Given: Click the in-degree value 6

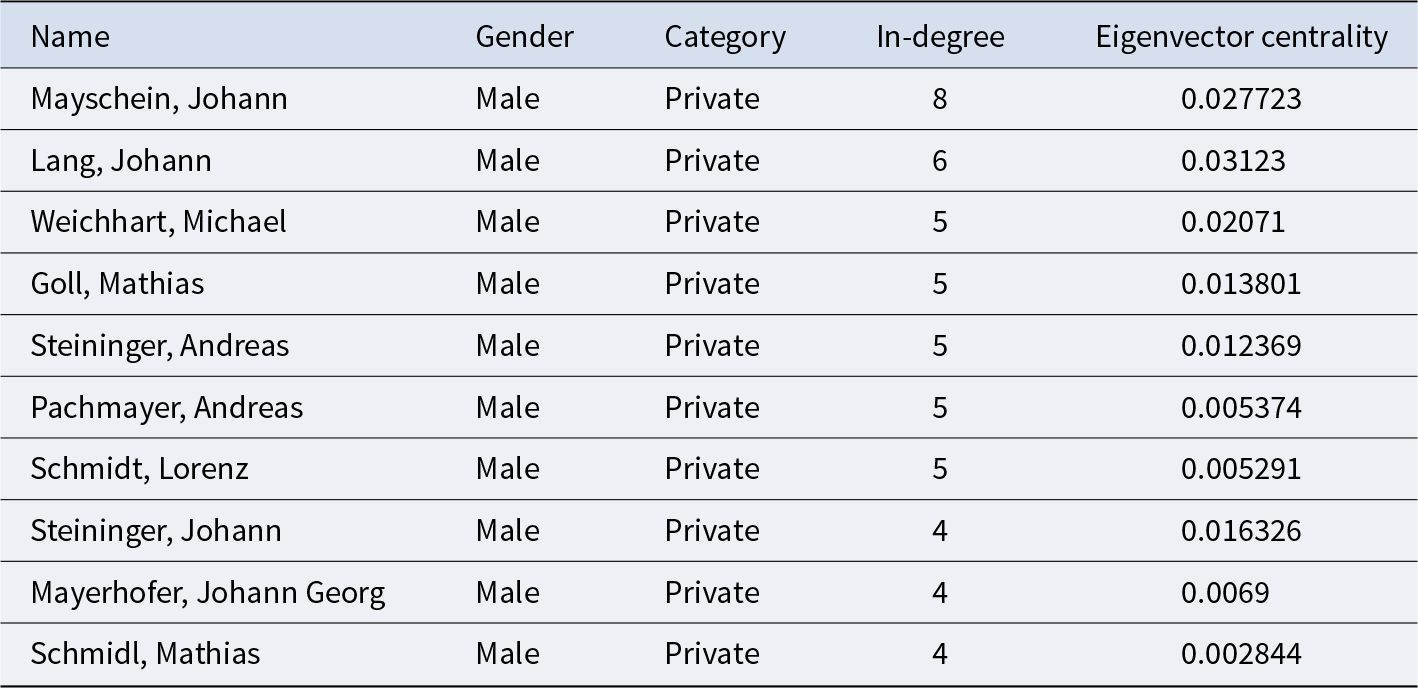Looking at the screenshot, I should pos(939,161).
